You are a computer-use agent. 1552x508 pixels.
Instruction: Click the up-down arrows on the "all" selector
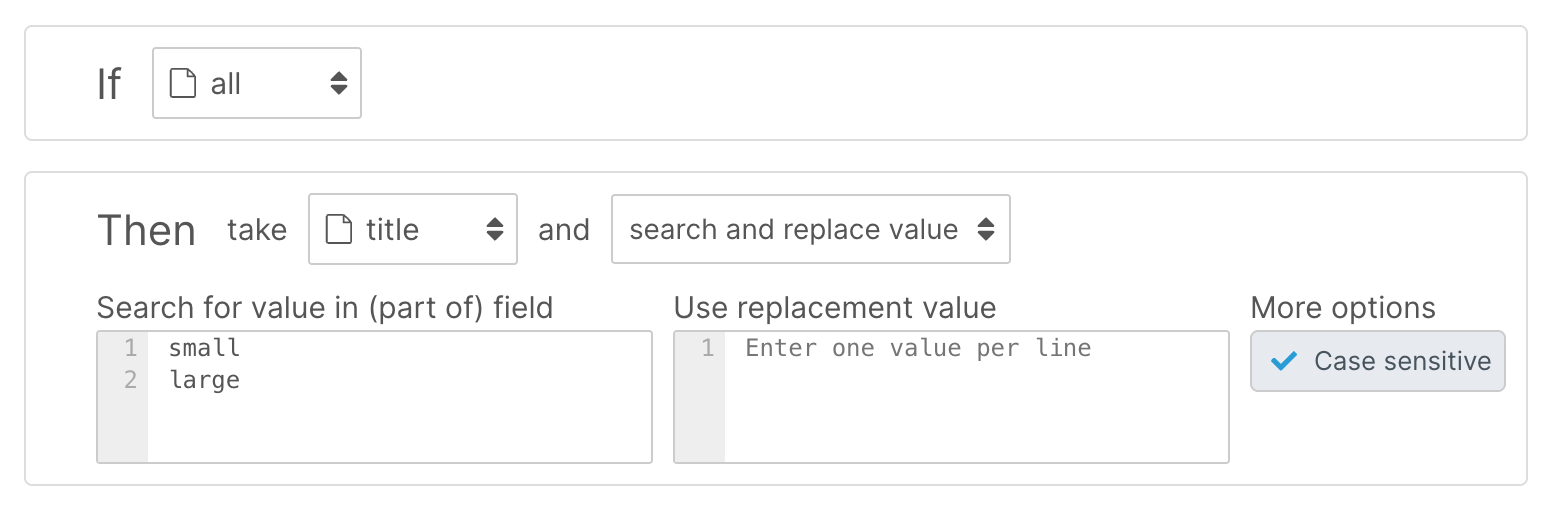[339, 84]
